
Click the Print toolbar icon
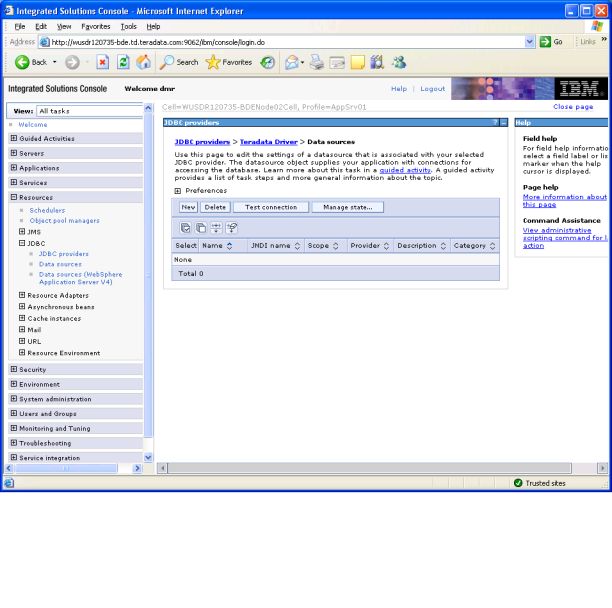click(x=317, y=62)
